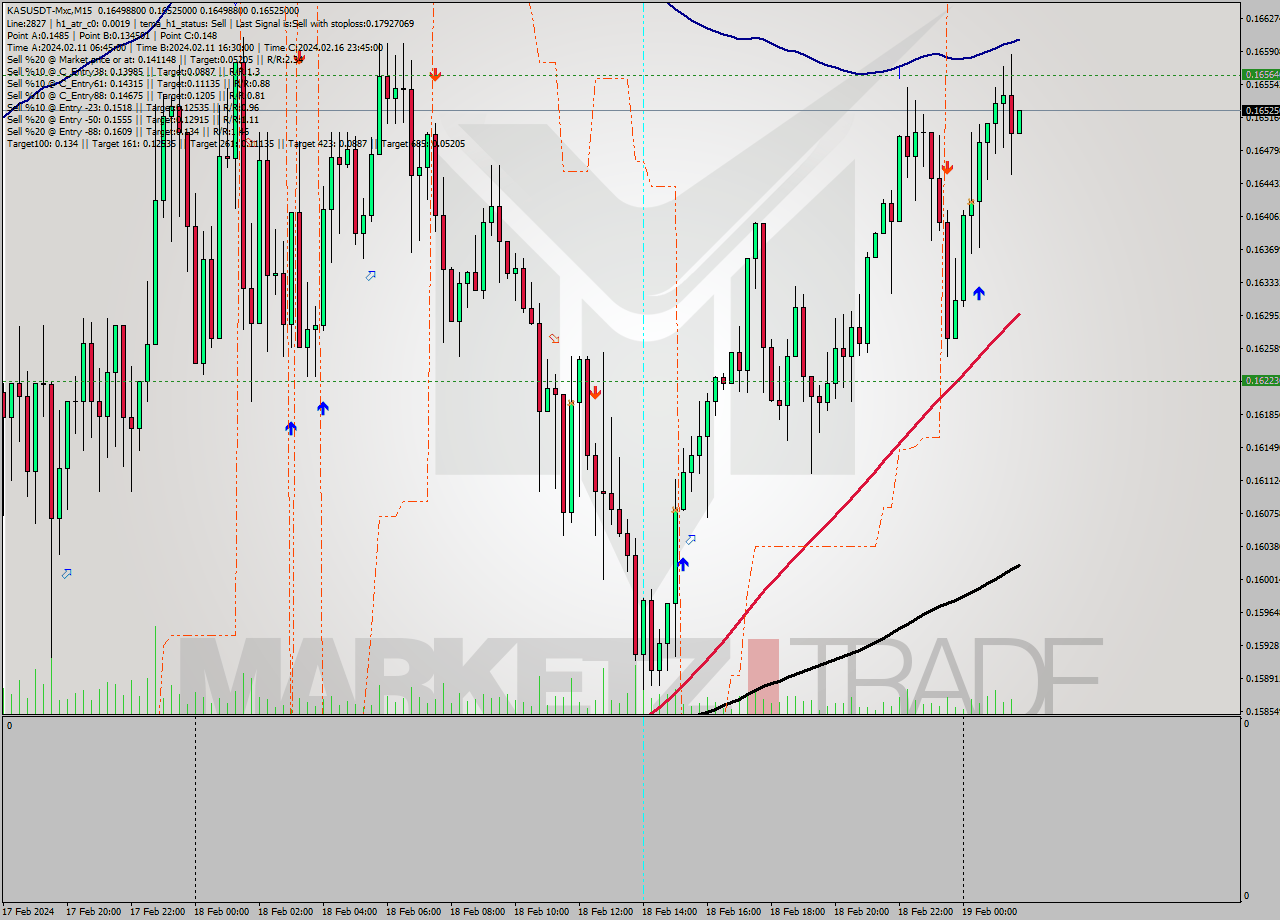Click the green 0.16223 price level tag
The width and height of the screenshot is (1280, 920).
pyautogui.click(x=1260, y=380)
